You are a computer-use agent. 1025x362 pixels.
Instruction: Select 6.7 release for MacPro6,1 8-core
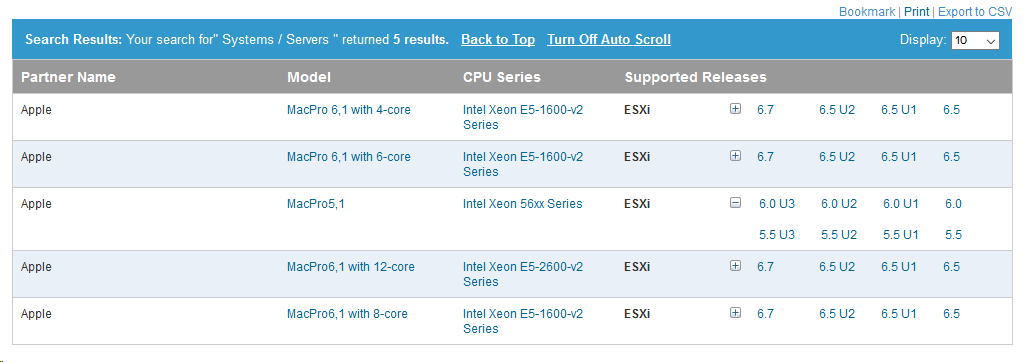coord(765,314)
